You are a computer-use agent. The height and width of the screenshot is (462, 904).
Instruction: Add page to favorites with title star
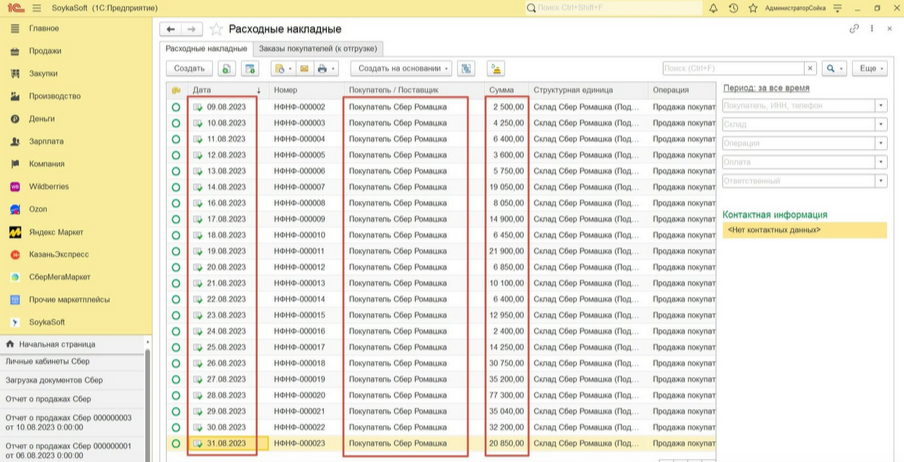(x=216, y=30)
